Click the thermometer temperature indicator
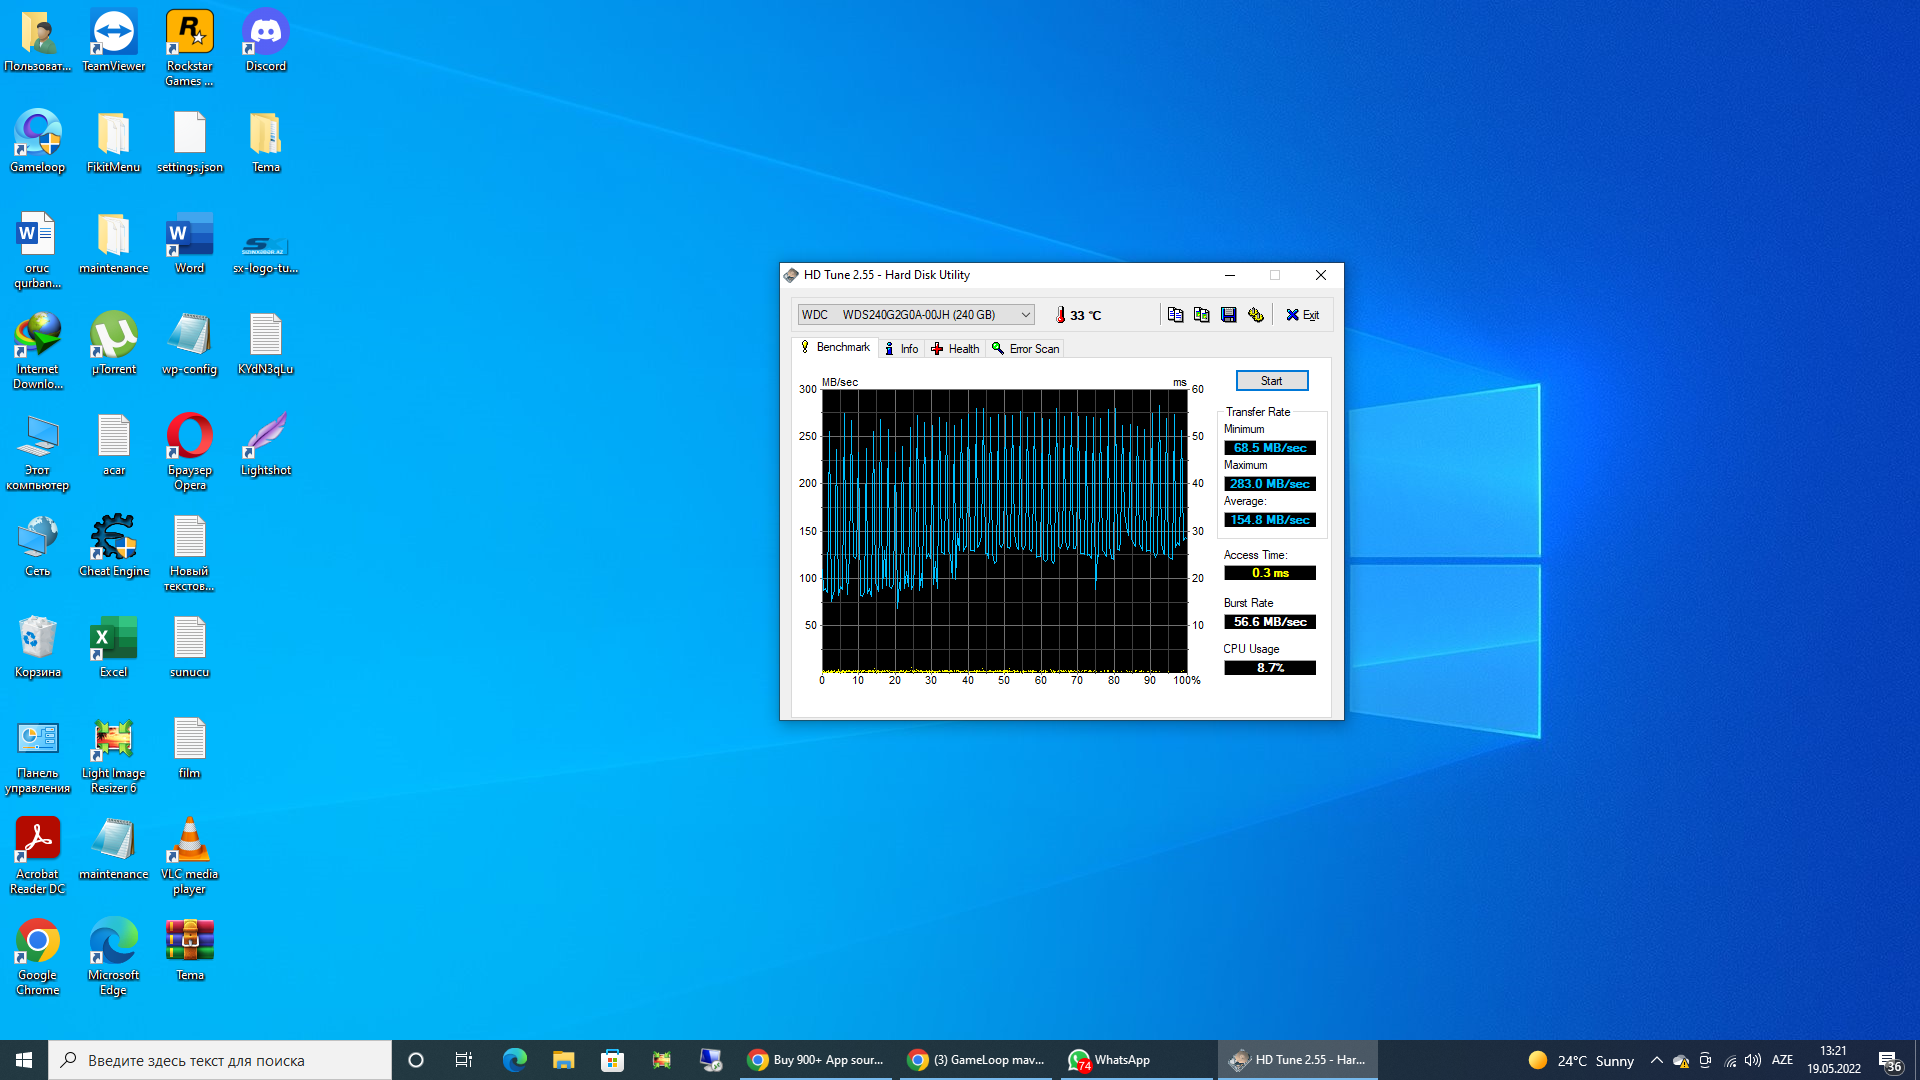Viewport: 1920px width, 1080px height. [x=1061, y=315]
